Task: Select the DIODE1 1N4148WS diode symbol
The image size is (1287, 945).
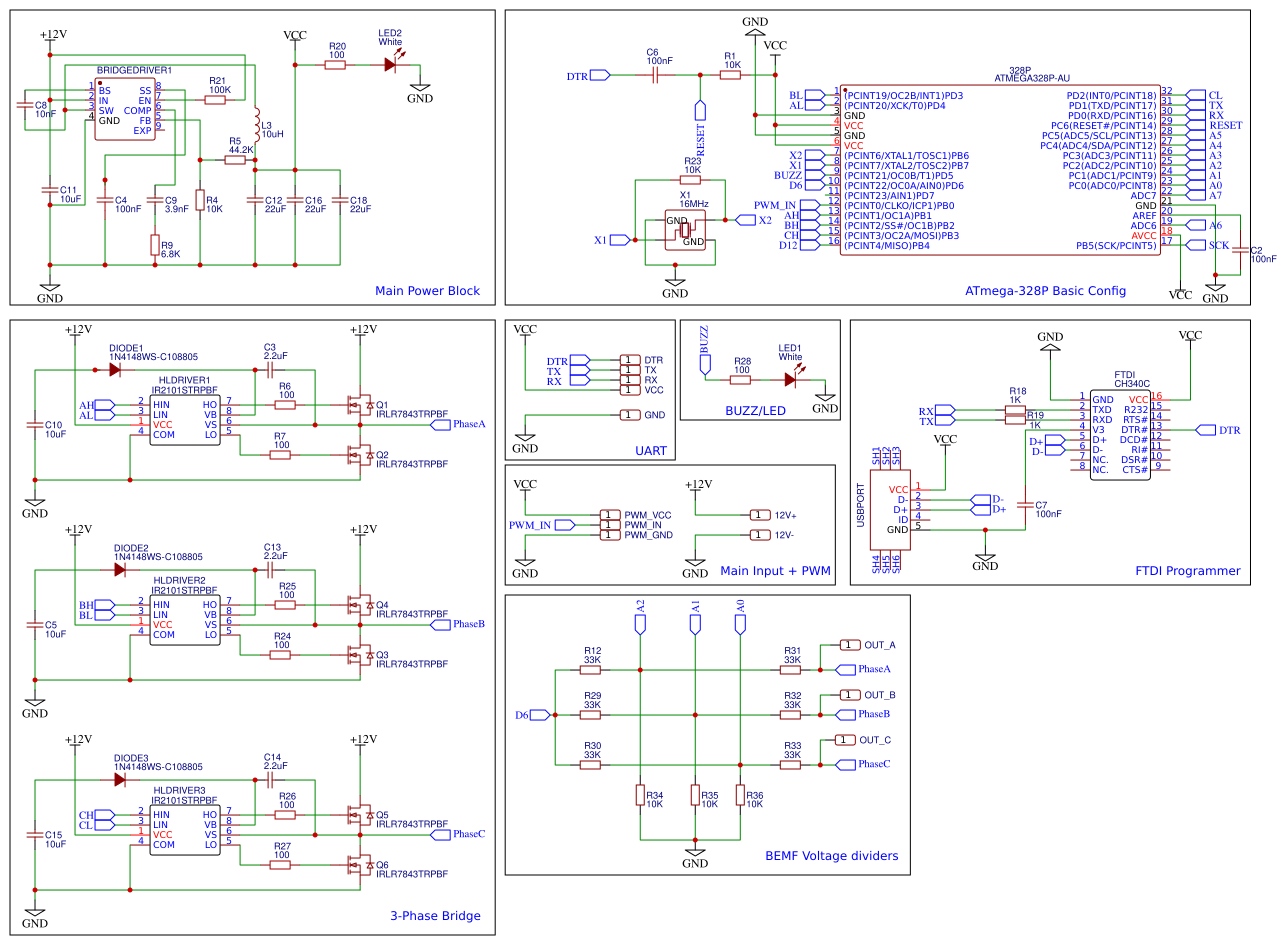Action: [115, 370]
